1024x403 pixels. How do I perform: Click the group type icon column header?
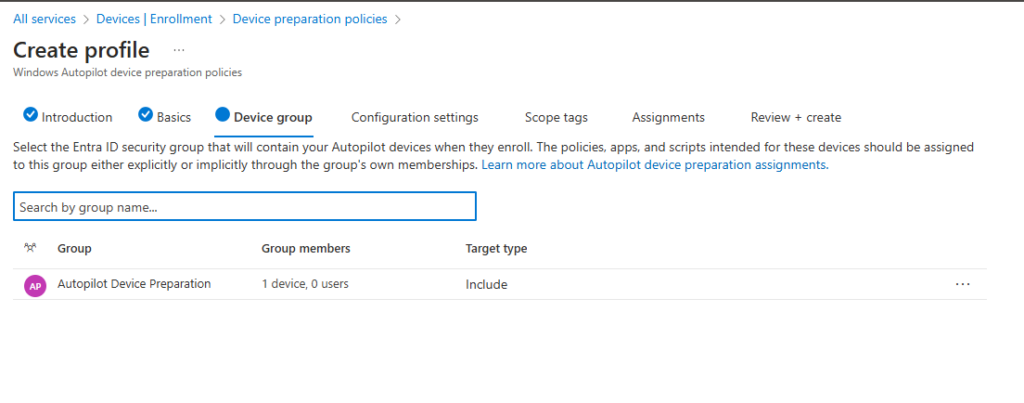(30, 248)
